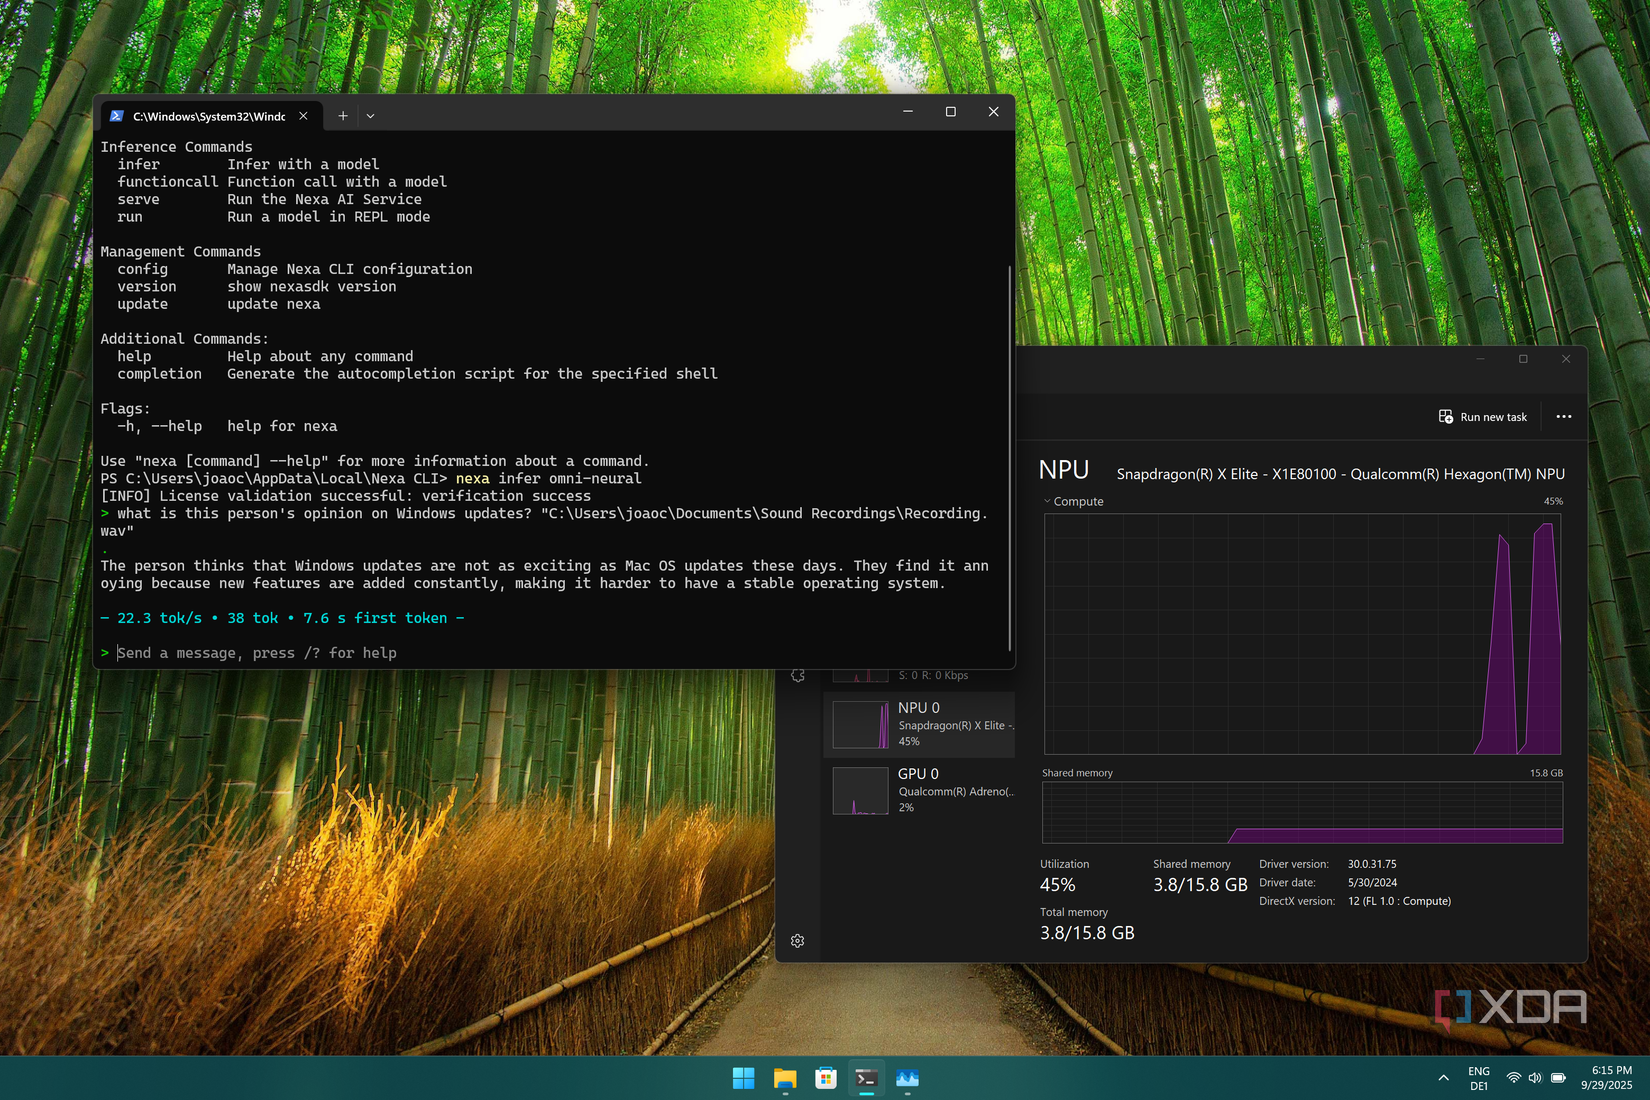Open the more options ellipsis in Task Manager
This screenshot has width=1650, height=1100.
point(1564,417)
